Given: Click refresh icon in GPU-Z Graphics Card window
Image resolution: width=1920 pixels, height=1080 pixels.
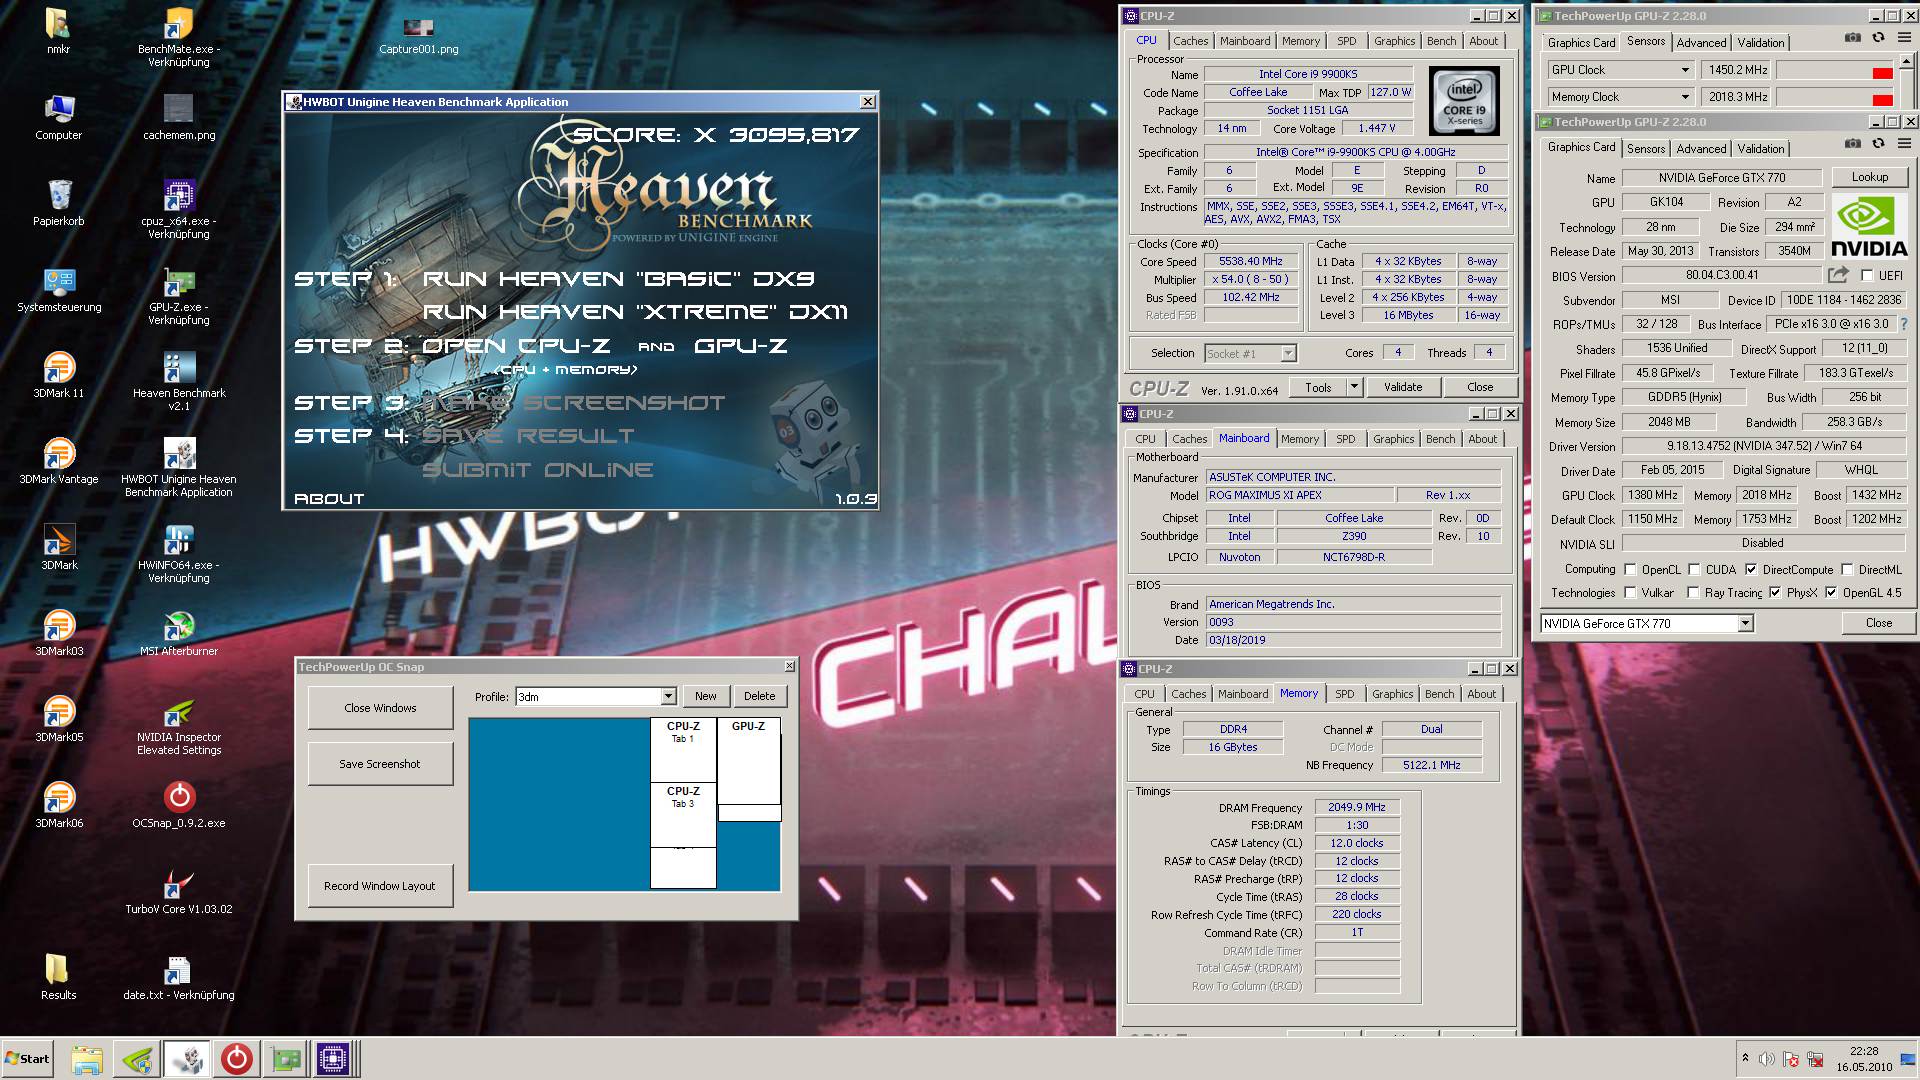Looking at the screenshot, I should click(1878, 144).
